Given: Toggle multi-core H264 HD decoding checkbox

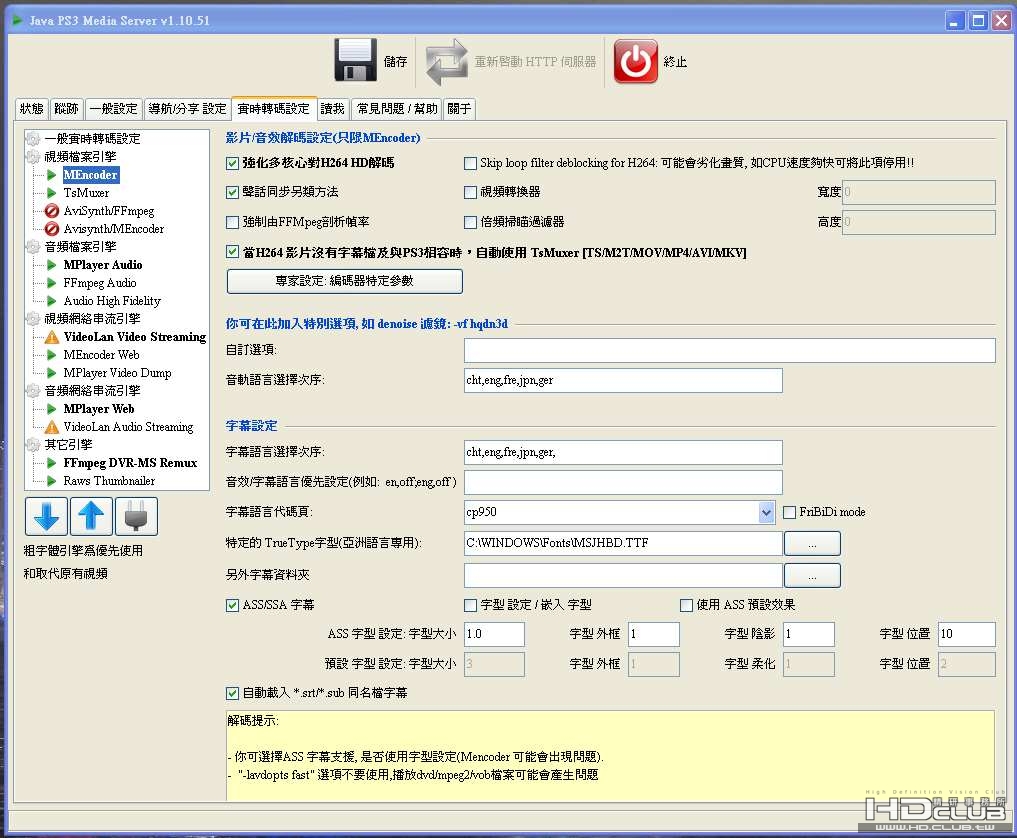Looking at the screenshot, I should (x=232, y=163).
